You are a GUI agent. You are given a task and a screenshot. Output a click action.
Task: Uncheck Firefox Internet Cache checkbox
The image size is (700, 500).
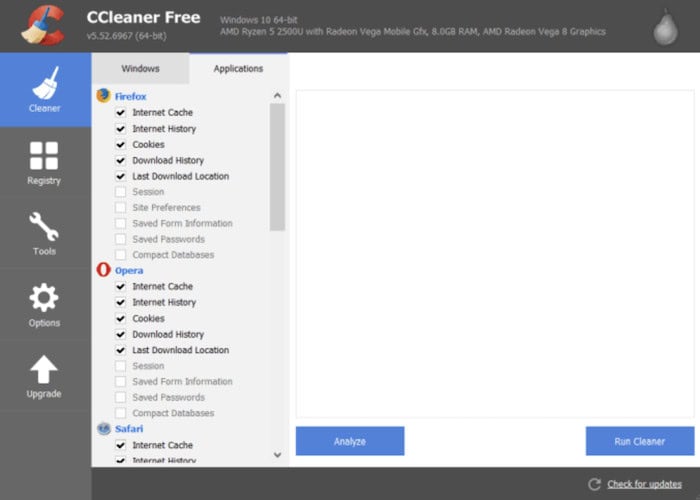[x=121, y=112]
